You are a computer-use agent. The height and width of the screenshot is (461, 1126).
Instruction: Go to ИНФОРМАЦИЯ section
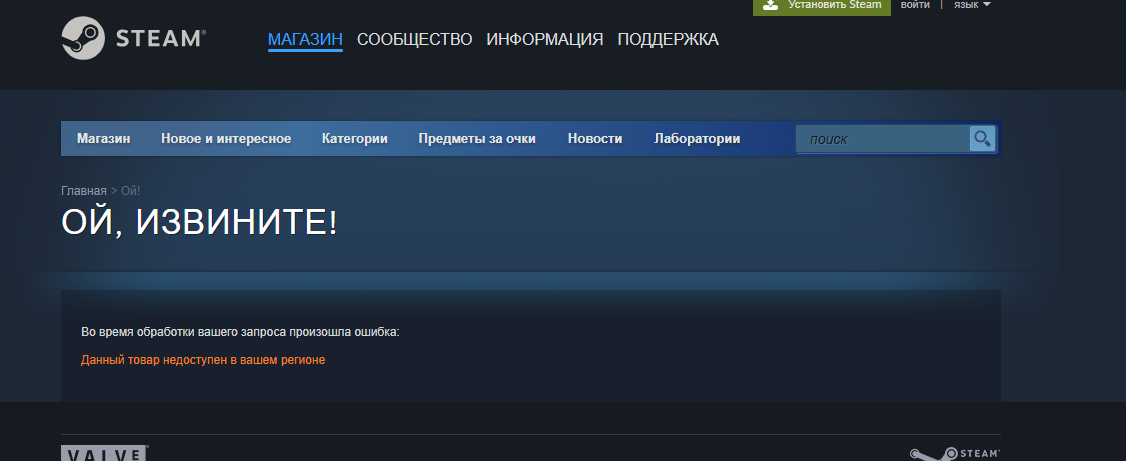(545, 39)
